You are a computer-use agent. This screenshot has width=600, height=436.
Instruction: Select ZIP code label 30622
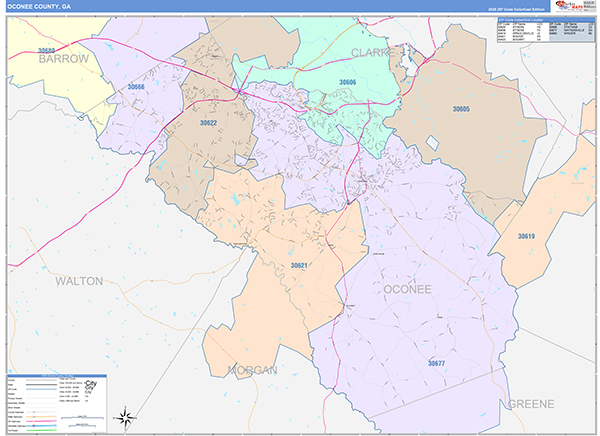[209, 123]
